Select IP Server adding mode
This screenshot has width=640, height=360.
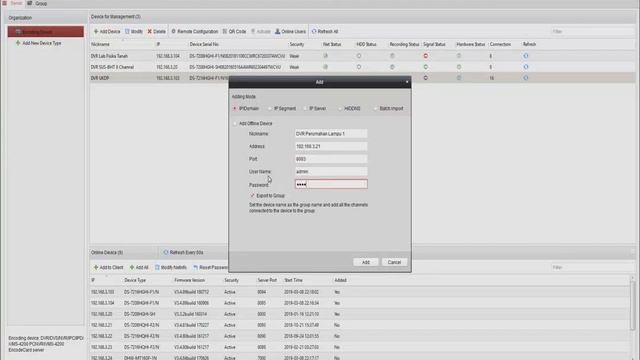coord(305,109)
